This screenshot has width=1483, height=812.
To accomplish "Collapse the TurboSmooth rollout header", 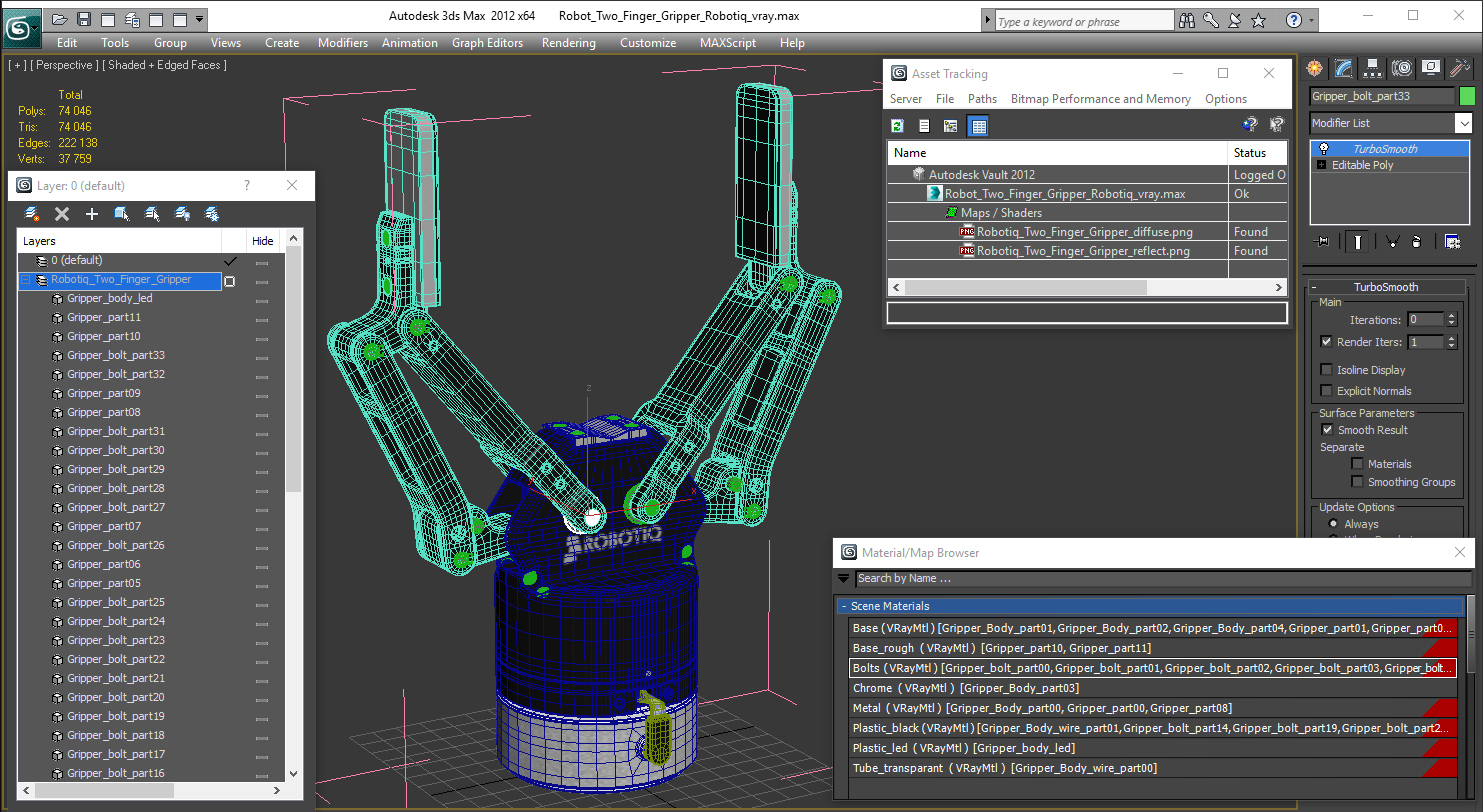I will click(1386, 287).
